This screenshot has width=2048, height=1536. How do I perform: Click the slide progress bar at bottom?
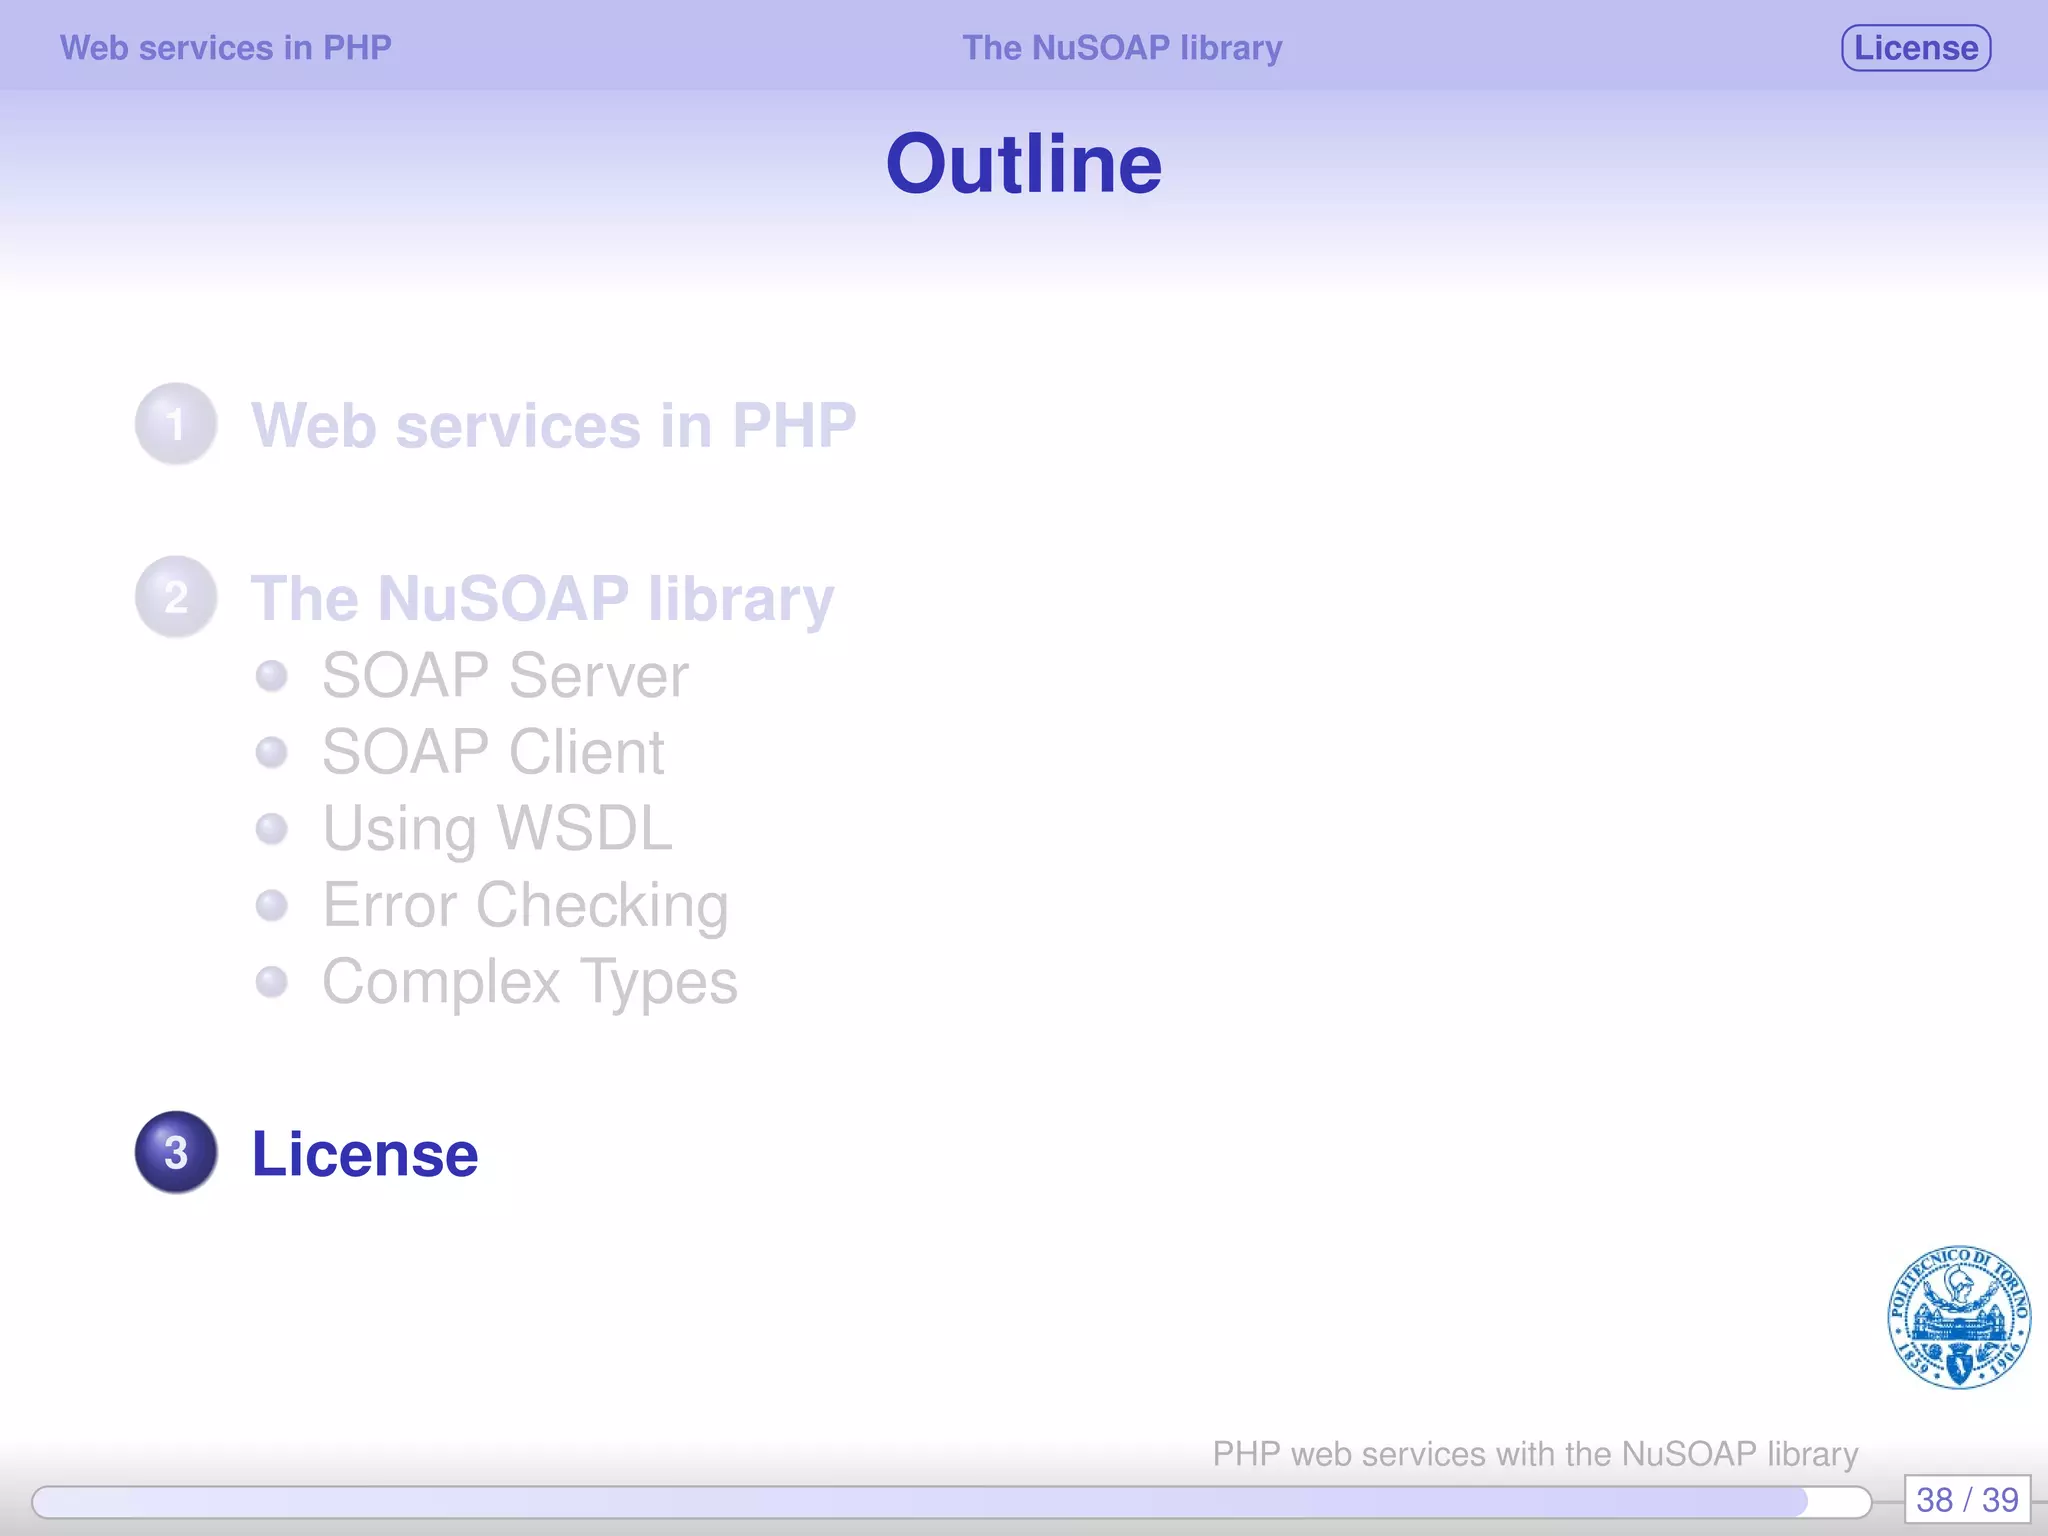point(950,1501)
